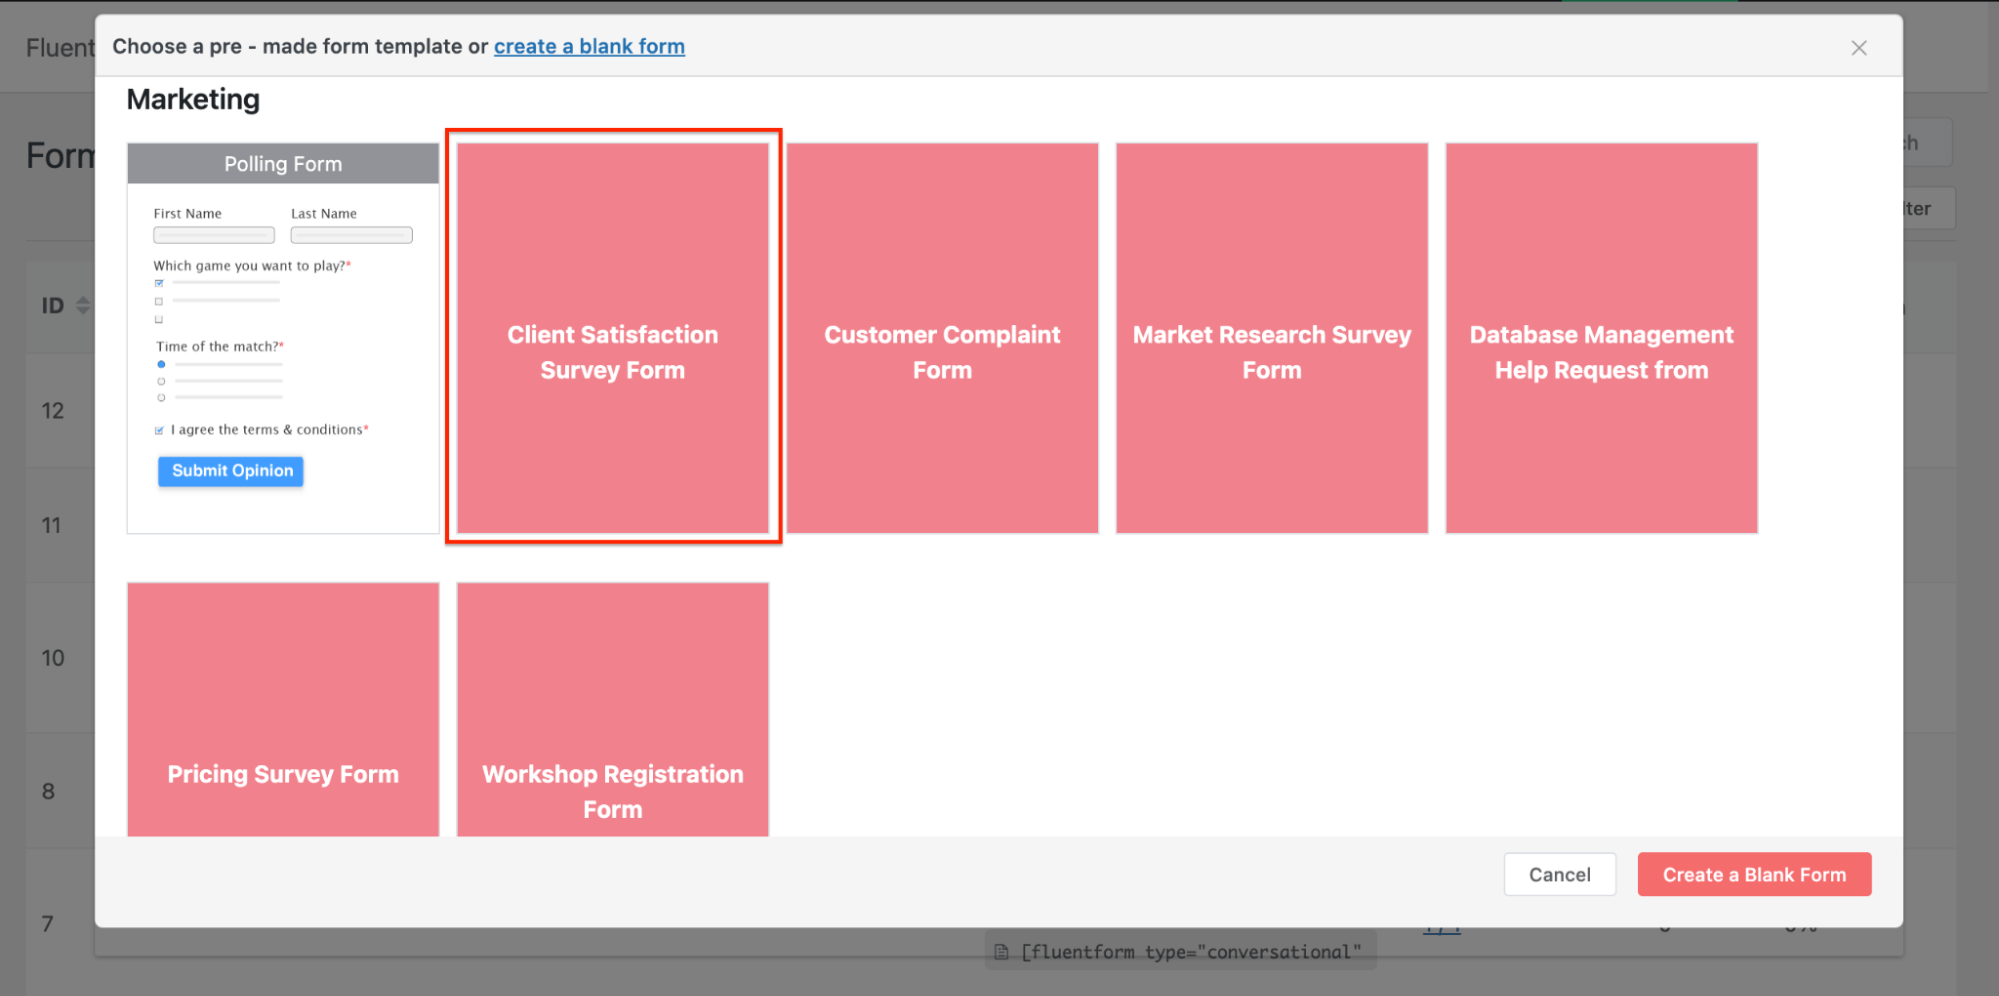Toggle the terms & conditions checkbox
This screenshot has width=1999, height=996.
click(159, 430)
